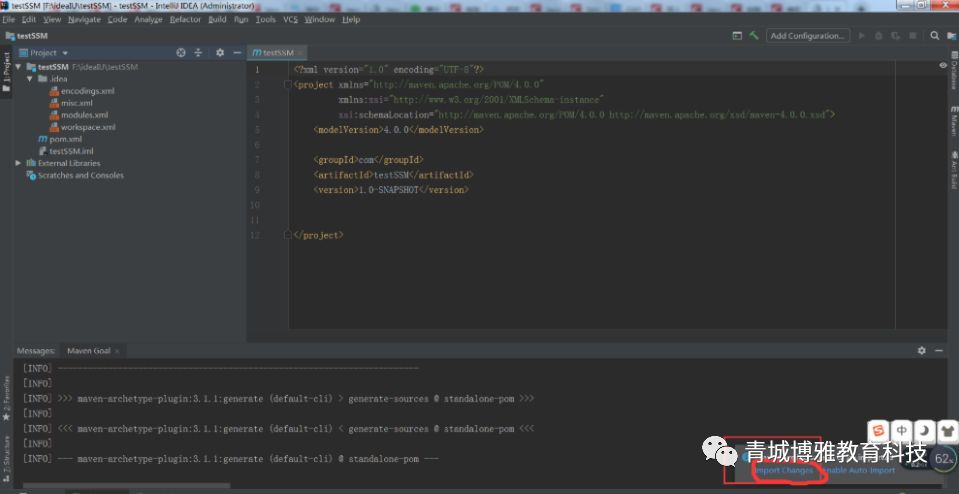Click the editor inspection eye icon
This screenshot has height=494, width=959.
(x=942, y=65)
